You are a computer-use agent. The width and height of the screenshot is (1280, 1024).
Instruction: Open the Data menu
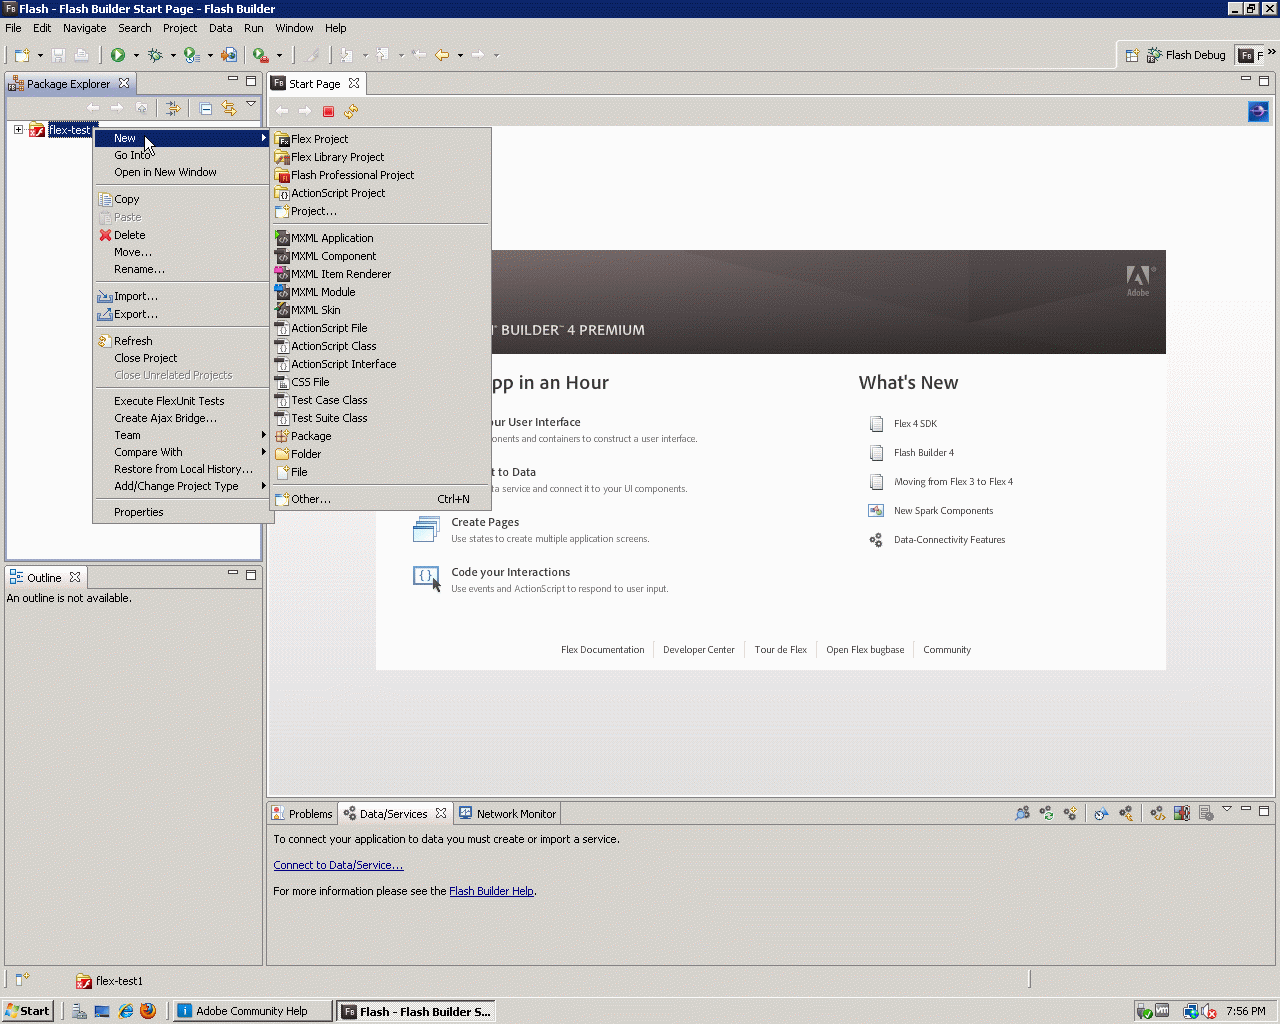click(x=220, y=28)
